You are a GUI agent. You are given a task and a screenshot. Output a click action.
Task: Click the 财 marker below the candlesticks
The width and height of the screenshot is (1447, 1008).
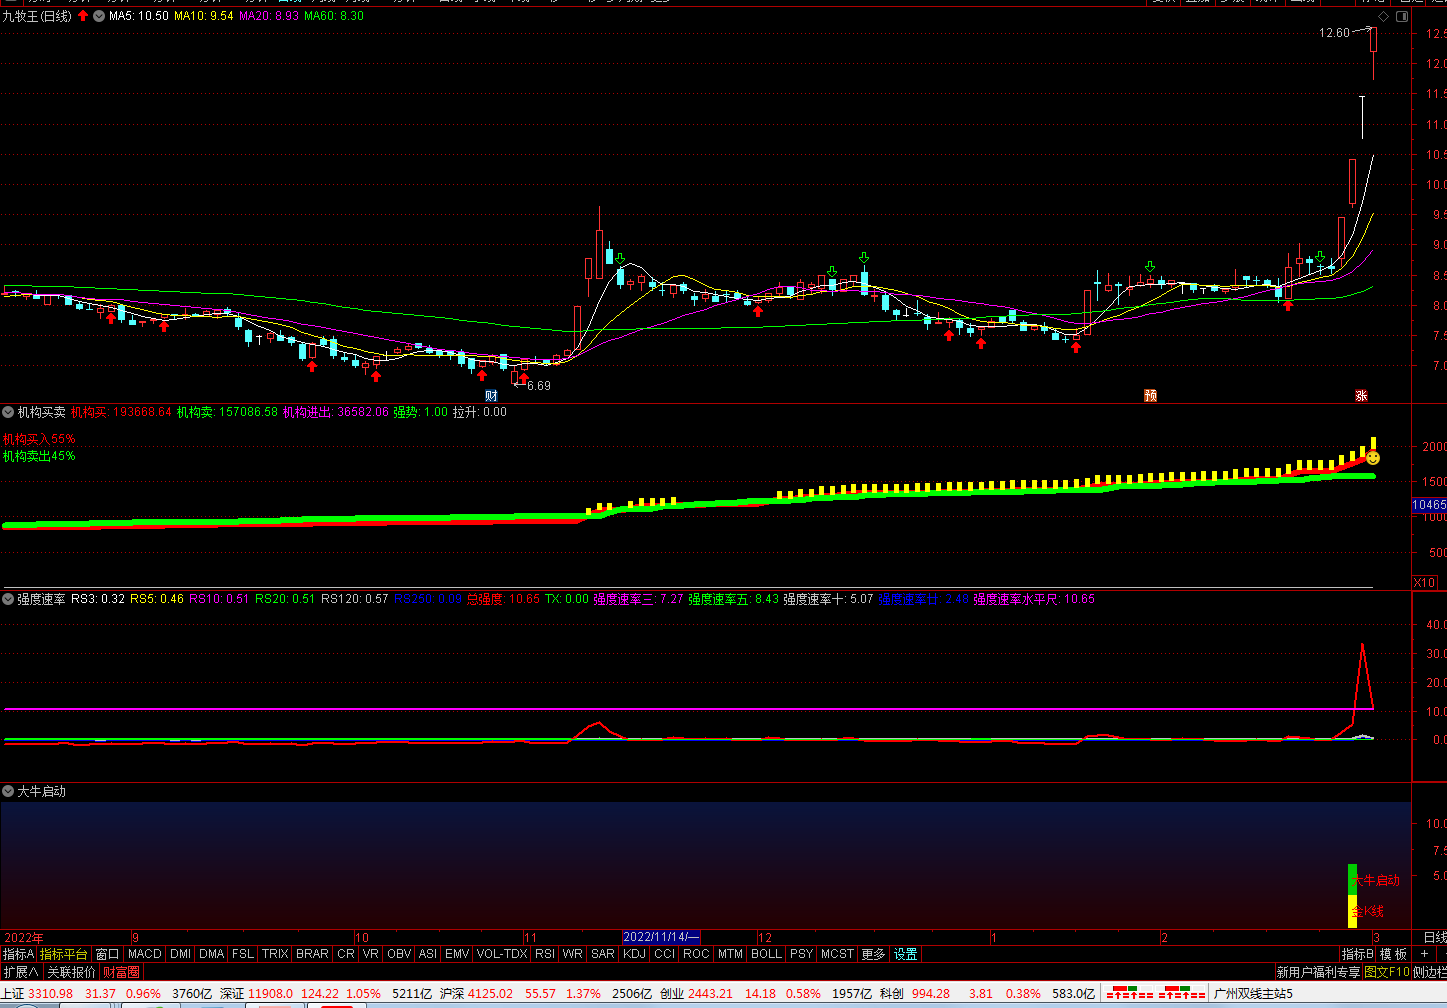pyautogui.click(x=492, y=396)
